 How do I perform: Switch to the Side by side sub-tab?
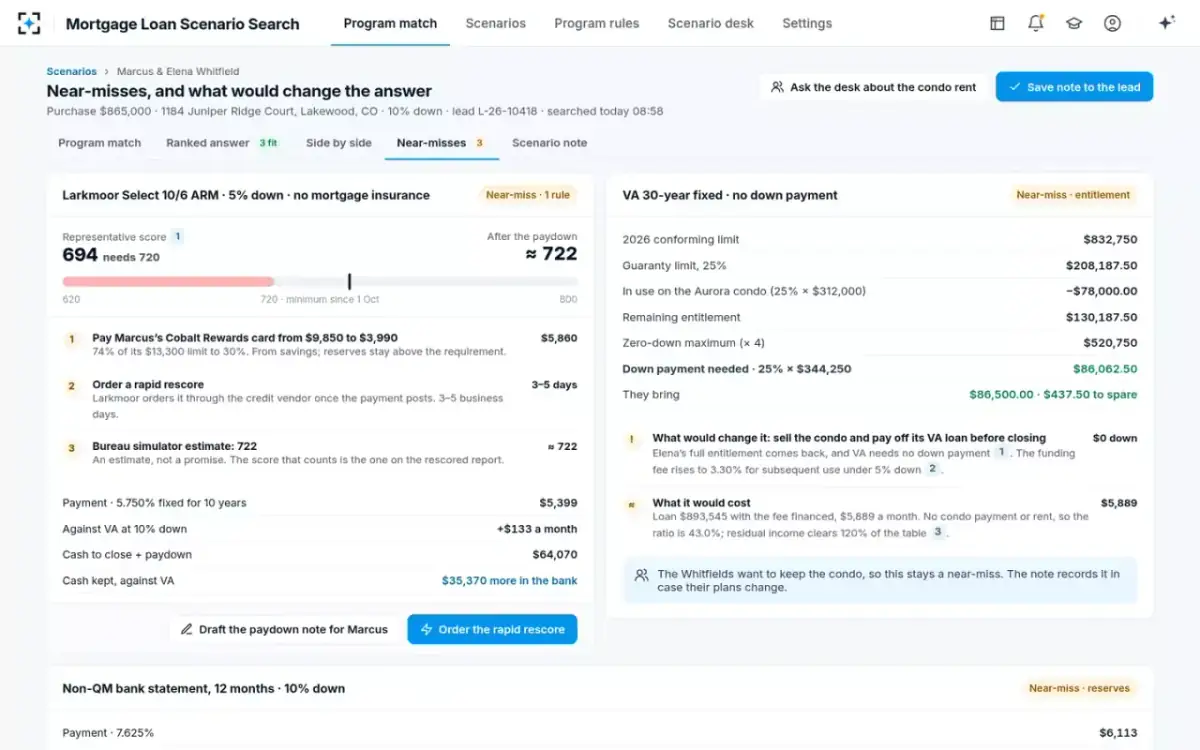point(339,143)
